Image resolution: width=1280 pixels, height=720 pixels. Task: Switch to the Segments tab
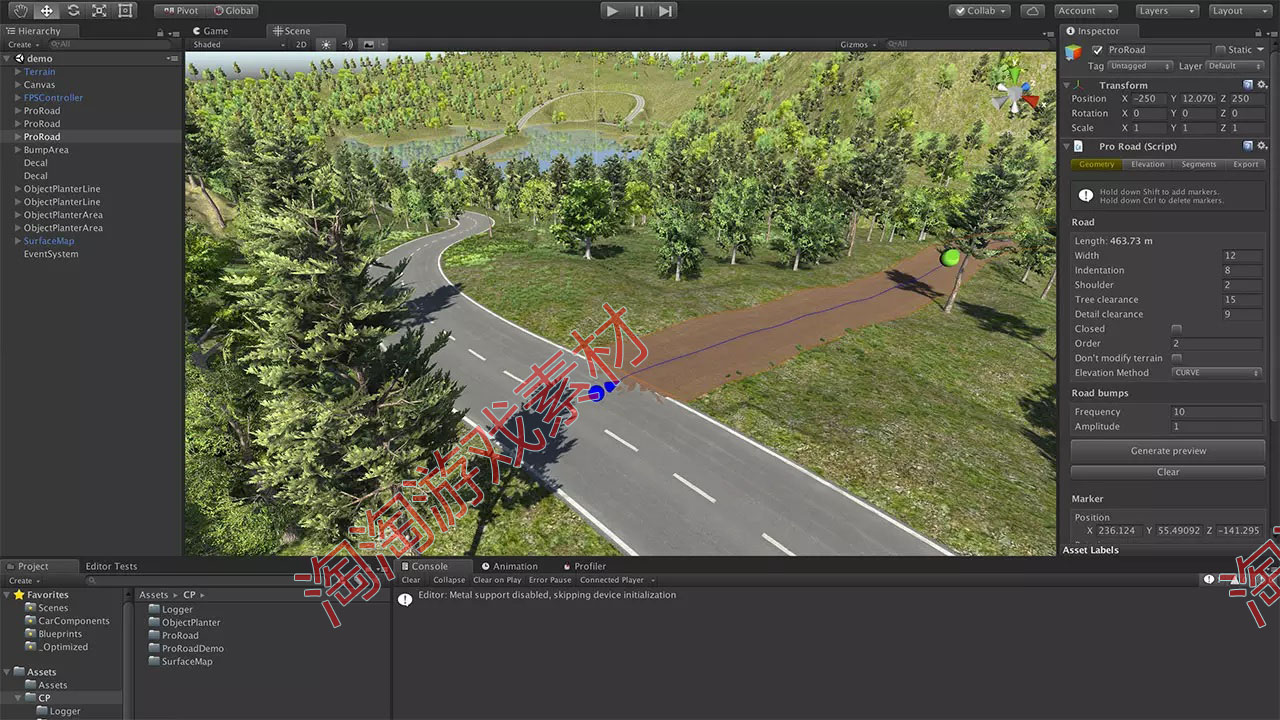[1198, 164]
